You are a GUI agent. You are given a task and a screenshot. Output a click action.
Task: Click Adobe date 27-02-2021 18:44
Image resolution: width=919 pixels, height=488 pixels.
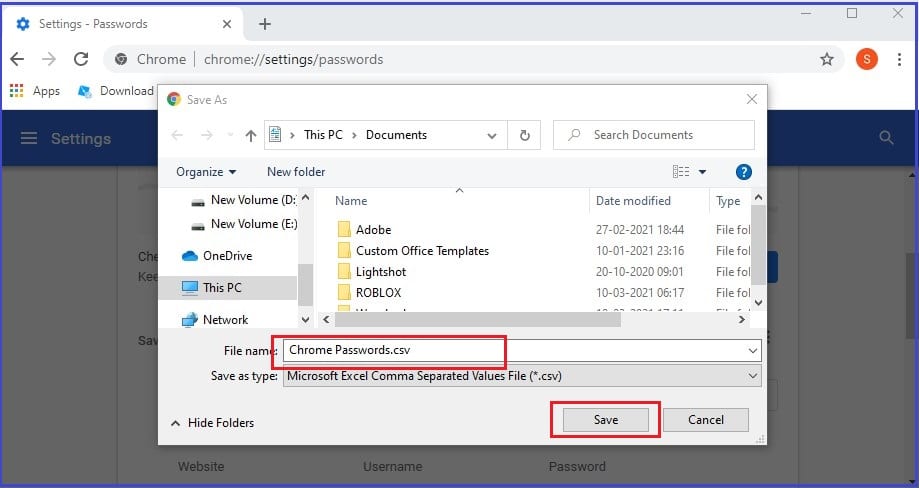(639, 230)
